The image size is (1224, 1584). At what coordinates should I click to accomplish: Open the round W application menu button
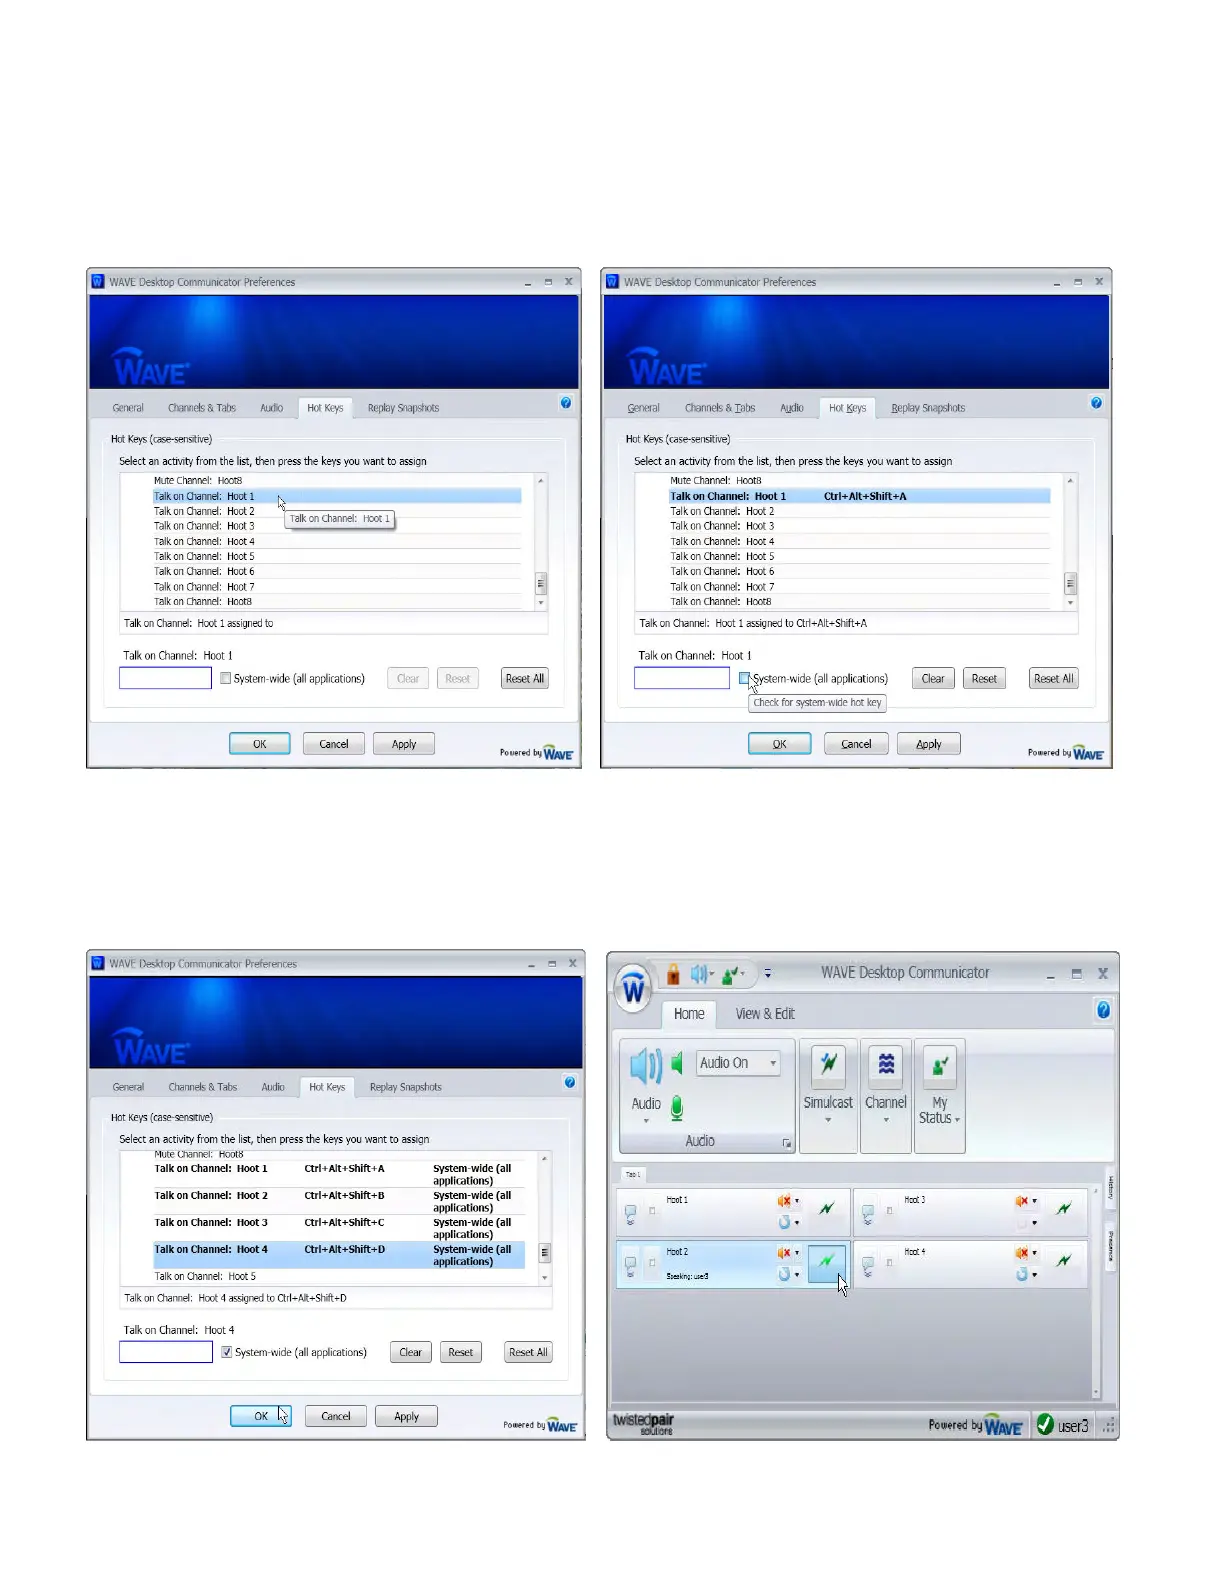coord(634,990)
